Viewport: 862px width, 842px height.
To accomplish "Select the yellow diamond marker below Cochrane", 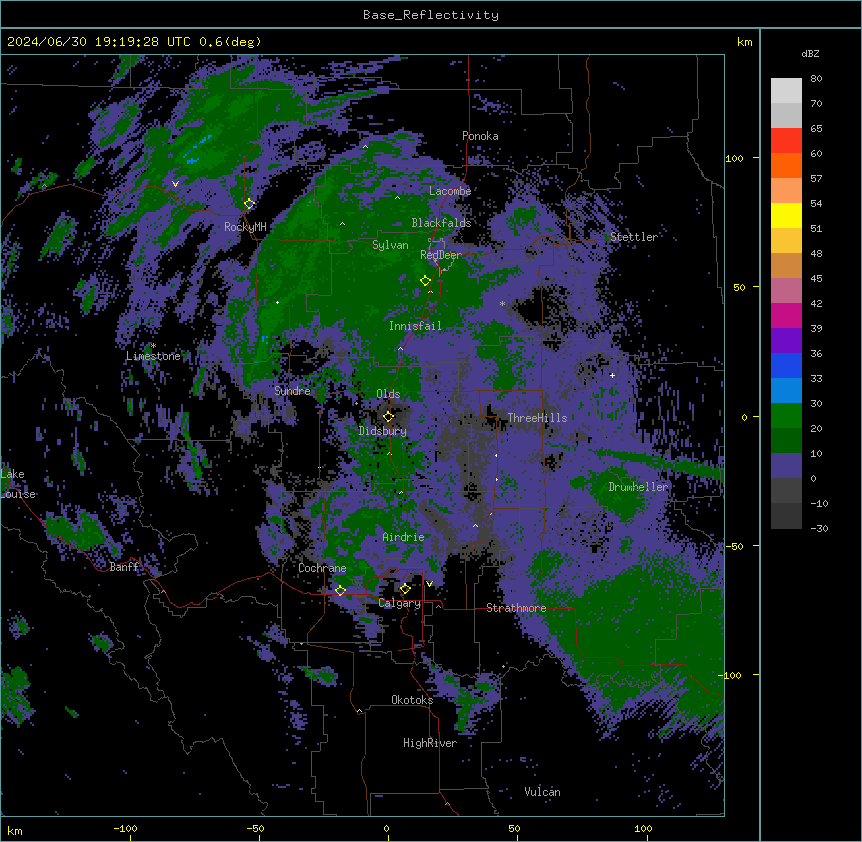I will 340,590.
